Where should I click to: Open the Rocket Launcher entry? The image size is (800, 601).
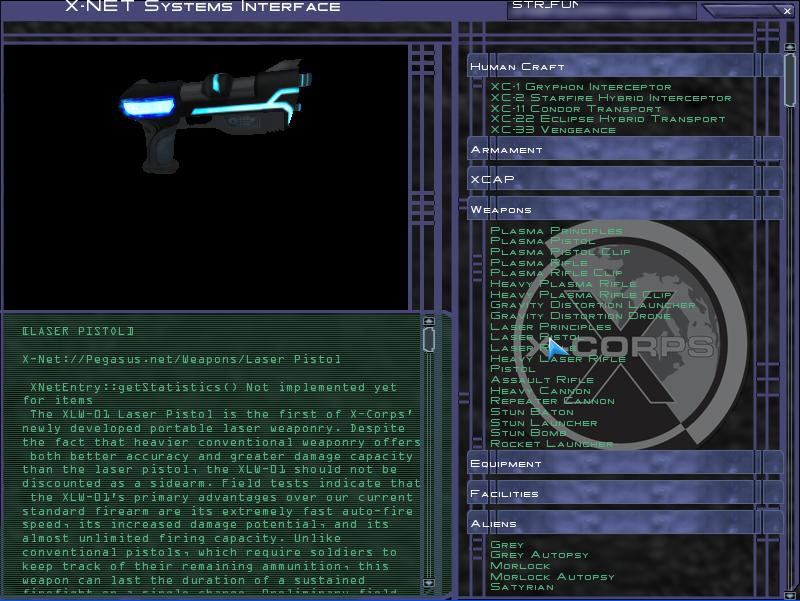click(x=552, y=444)
